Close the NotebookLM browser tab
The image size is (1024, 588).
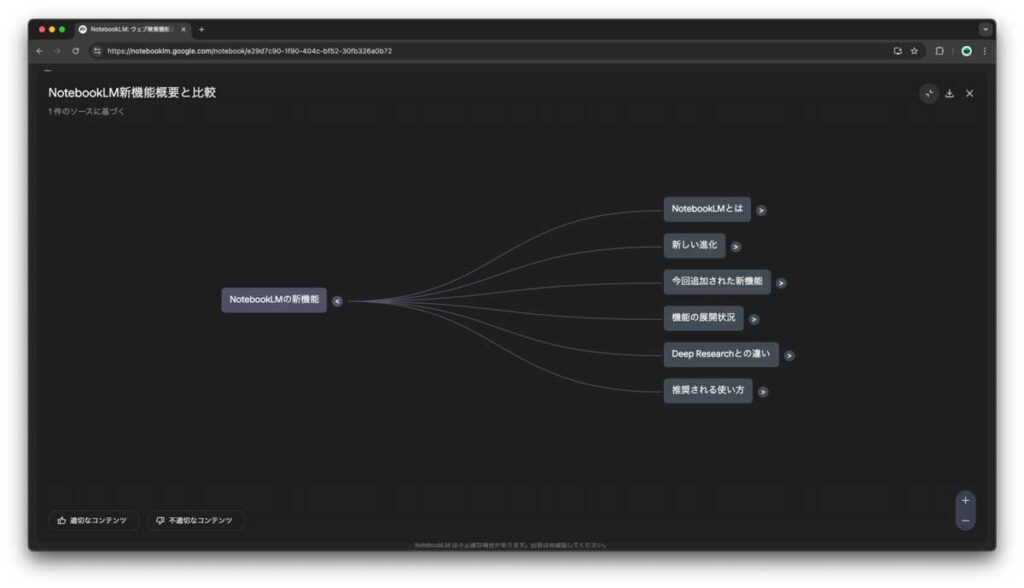tap(184, 29)
